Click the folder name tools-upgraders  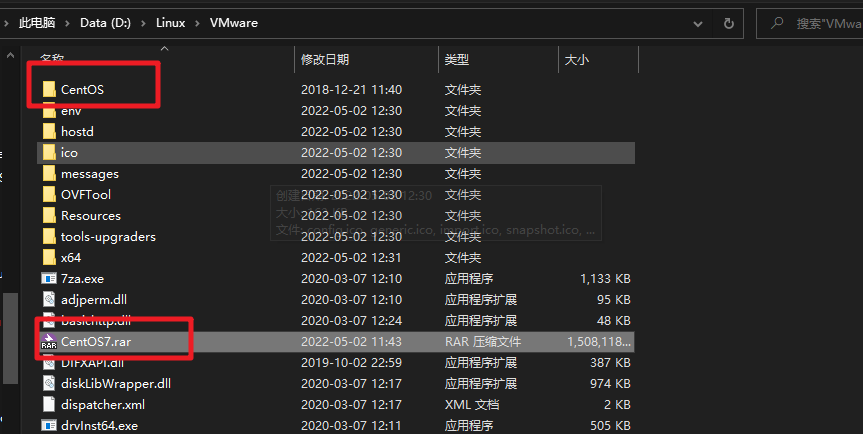(x=108, y=237)
